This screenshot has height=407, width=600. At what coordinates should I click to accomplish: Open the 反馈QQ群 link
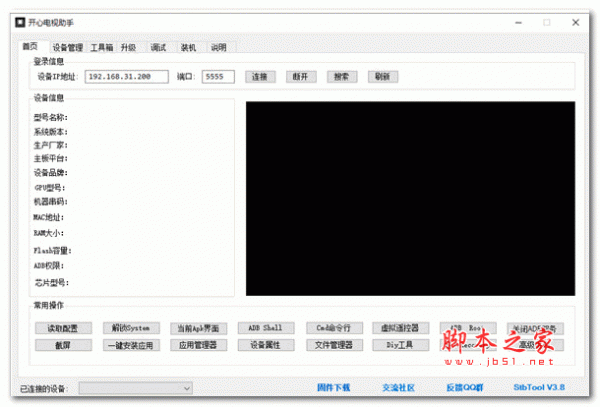pyautogui.click(x=465, y=388)
